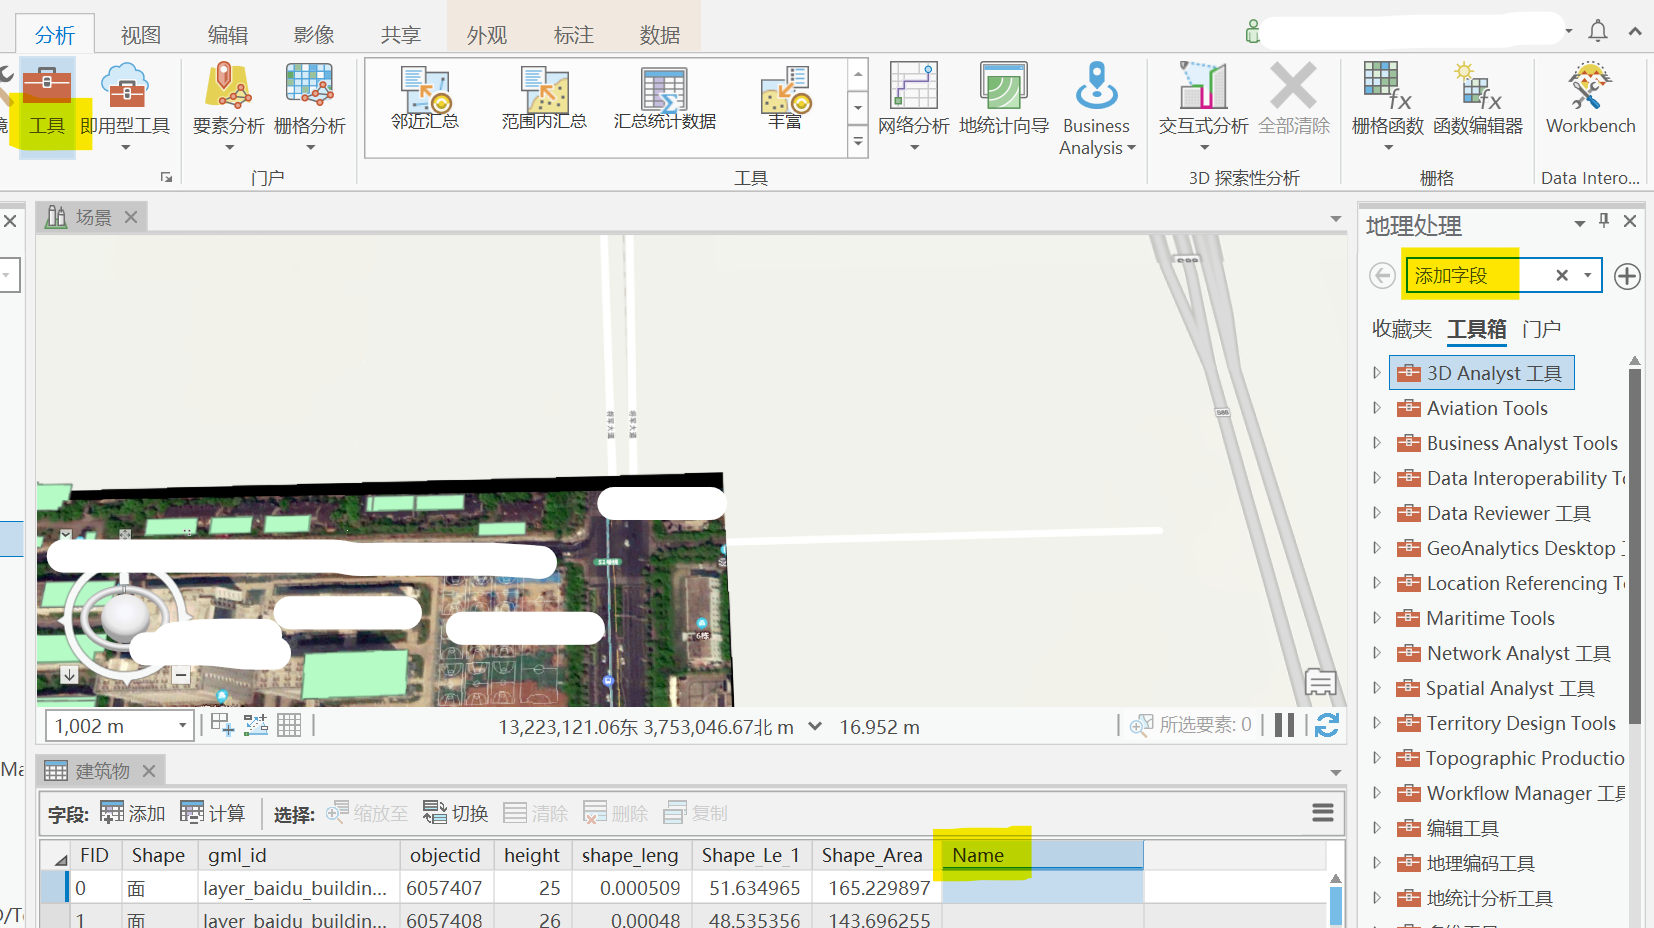Open the 要素分析 feature analysis menu
This screenshot has height=928, width=1654.
click(x=229, y=107)
